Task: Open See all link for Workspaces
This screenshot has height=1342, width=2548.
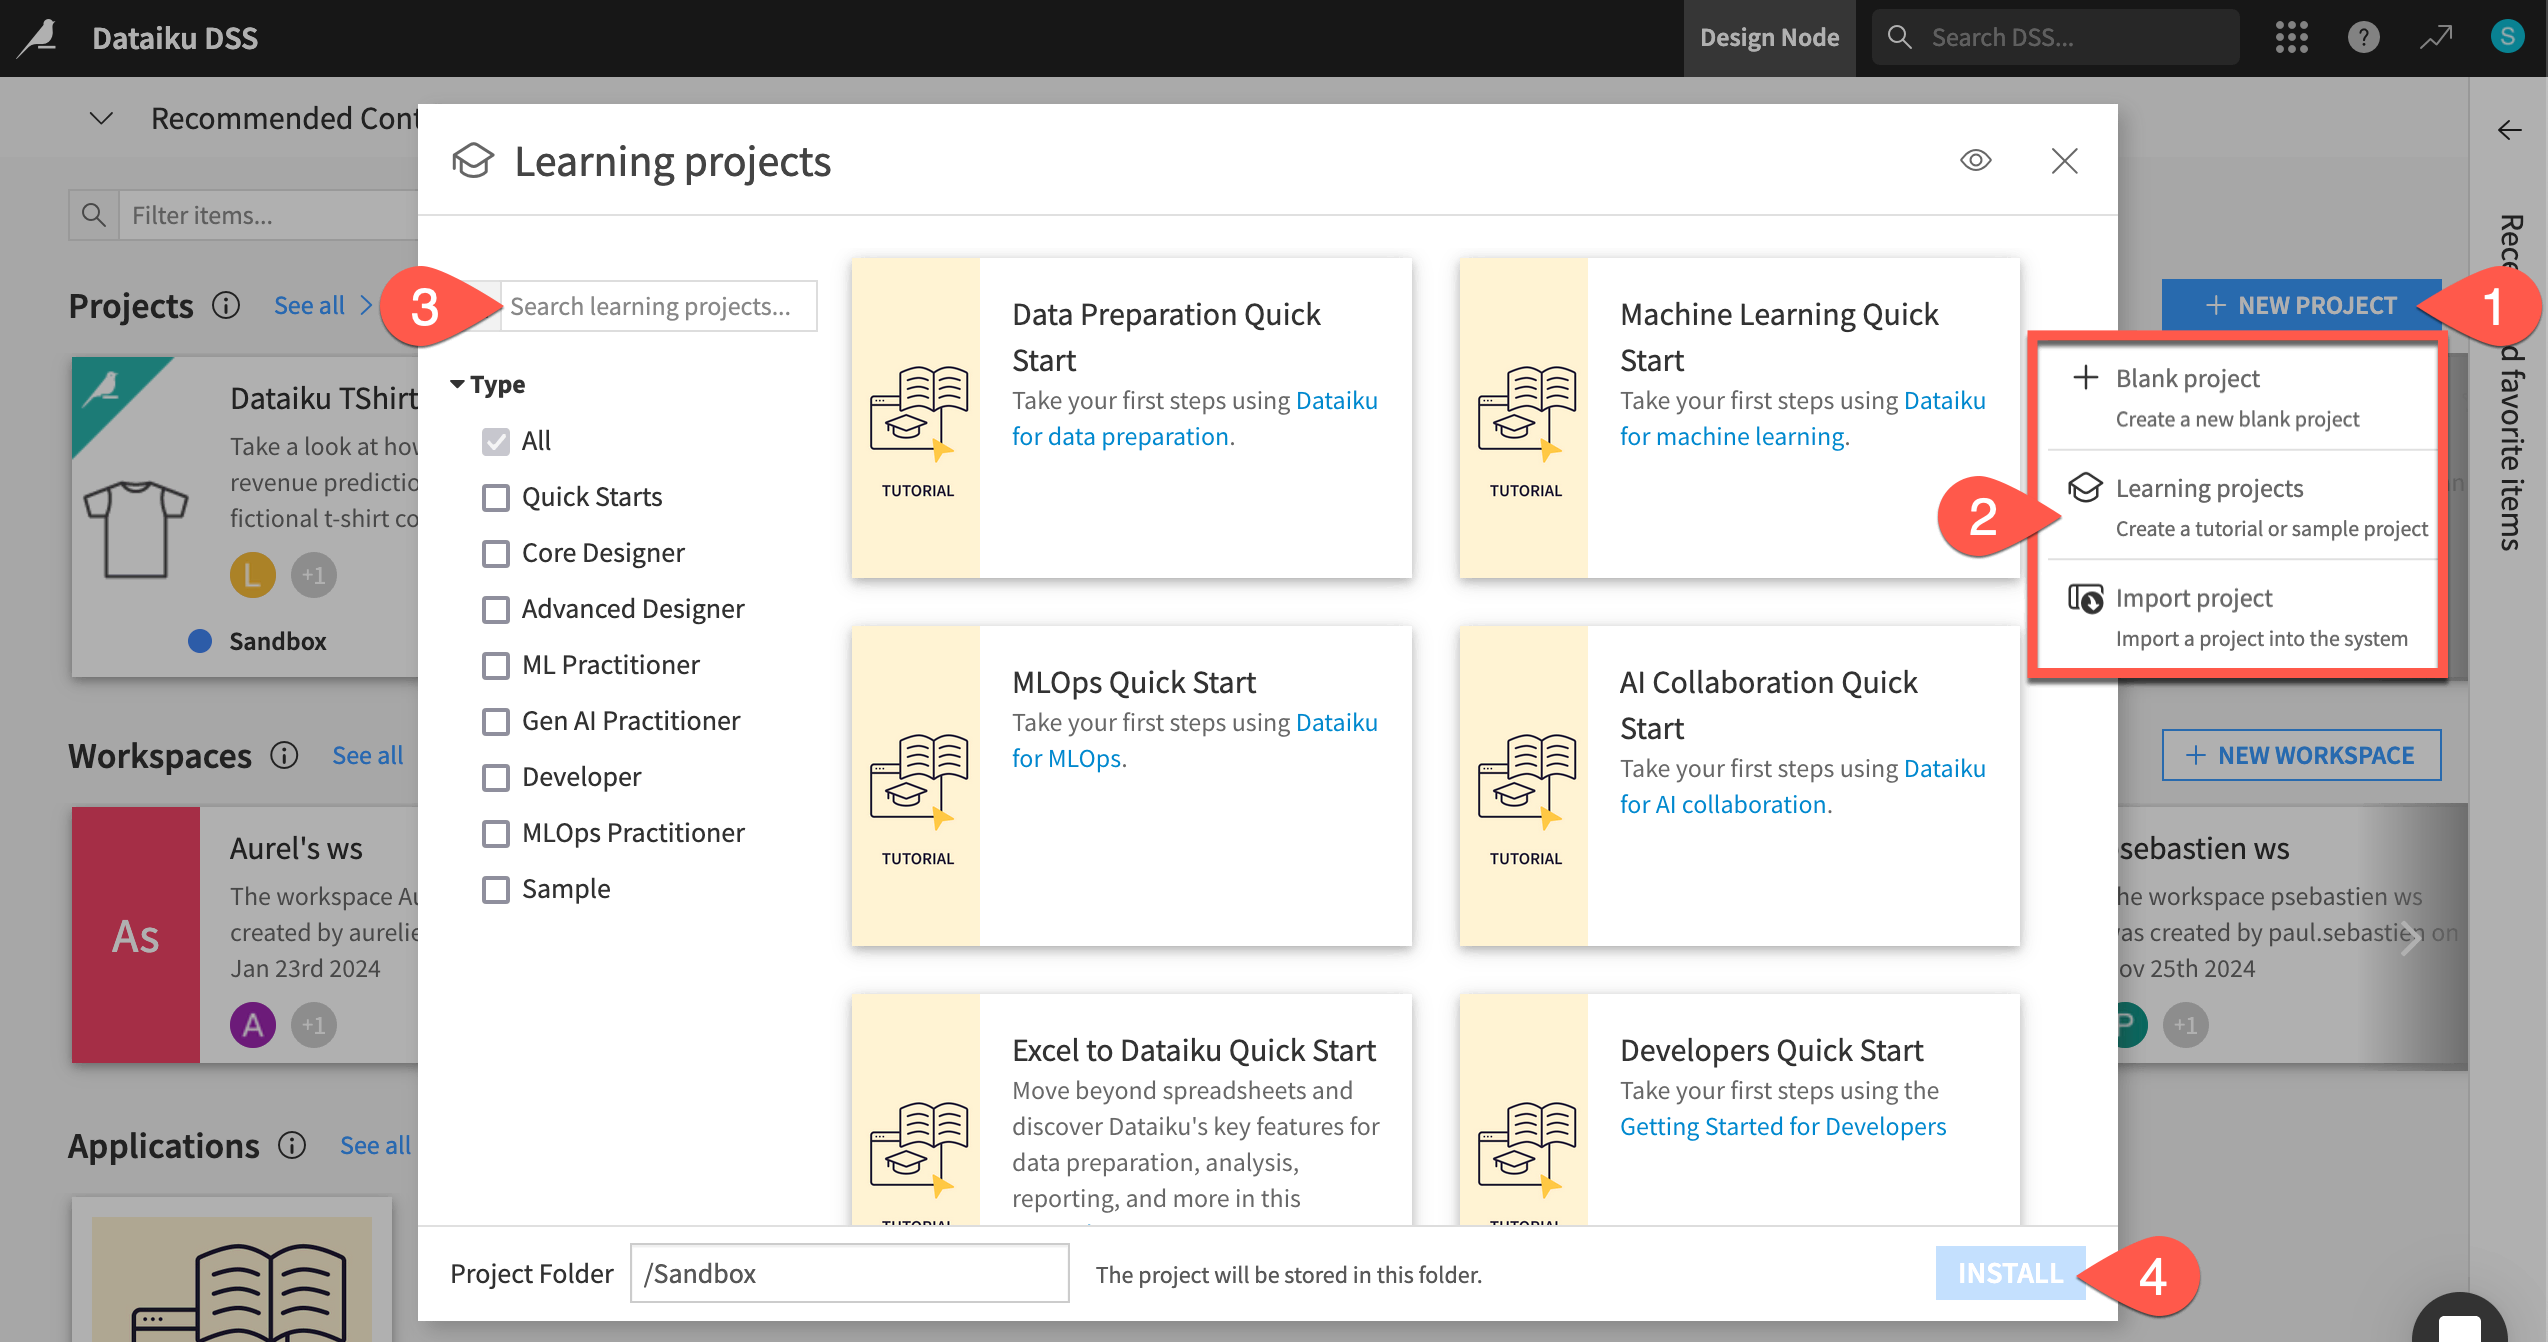Action: point(367,755)
